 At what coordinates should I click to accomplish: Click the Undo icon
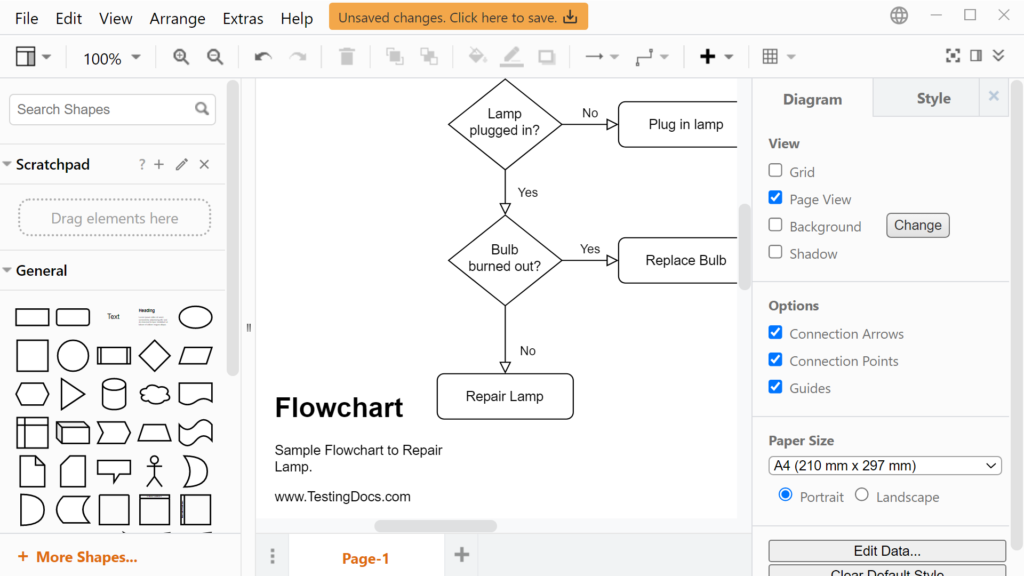pos(262,57)
